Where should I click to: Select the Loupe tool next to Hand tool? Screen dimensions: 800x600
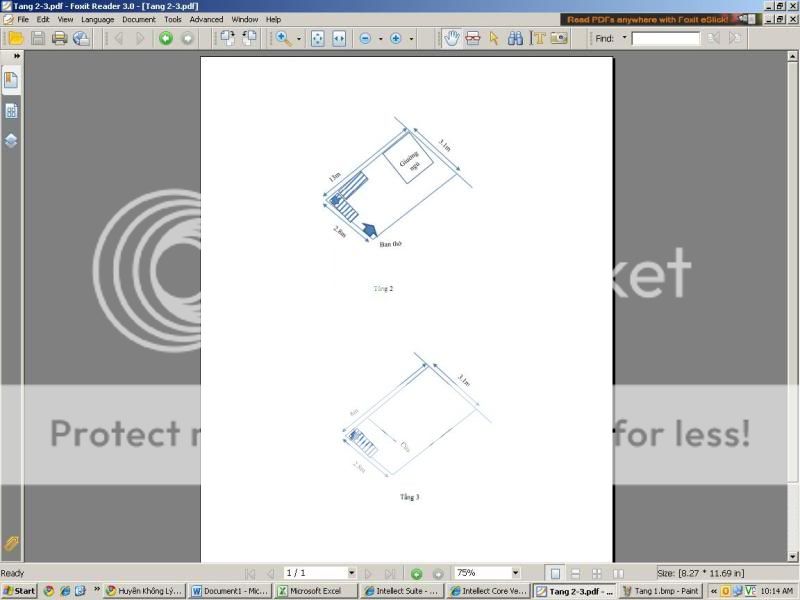tap(472, 39)
